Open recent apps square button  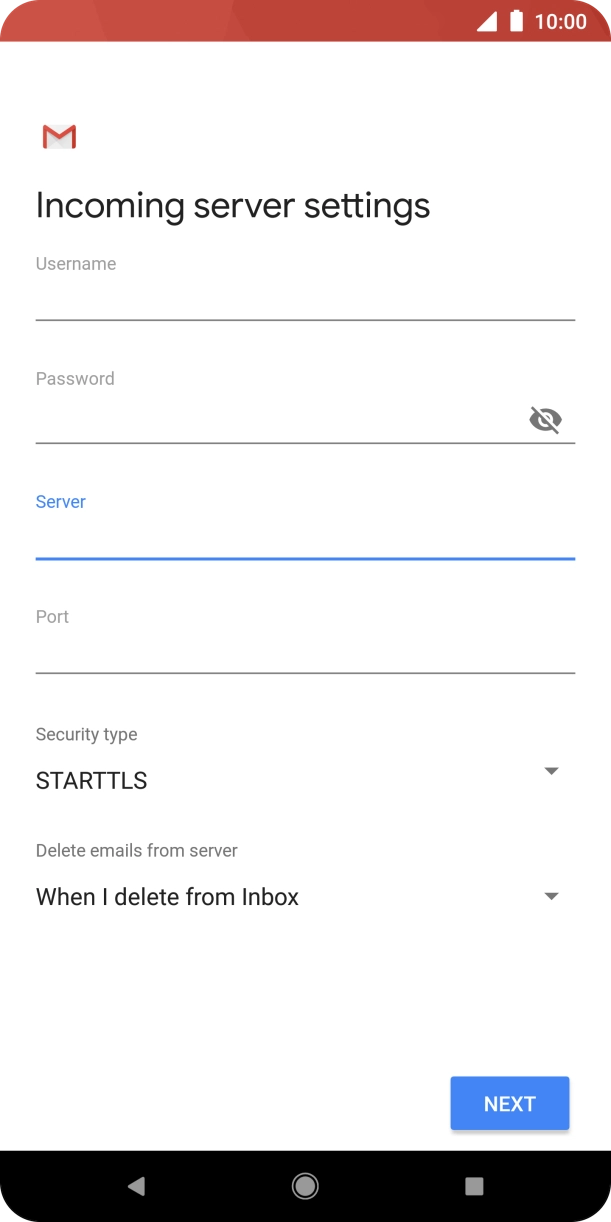click(x=474, y=1186)
